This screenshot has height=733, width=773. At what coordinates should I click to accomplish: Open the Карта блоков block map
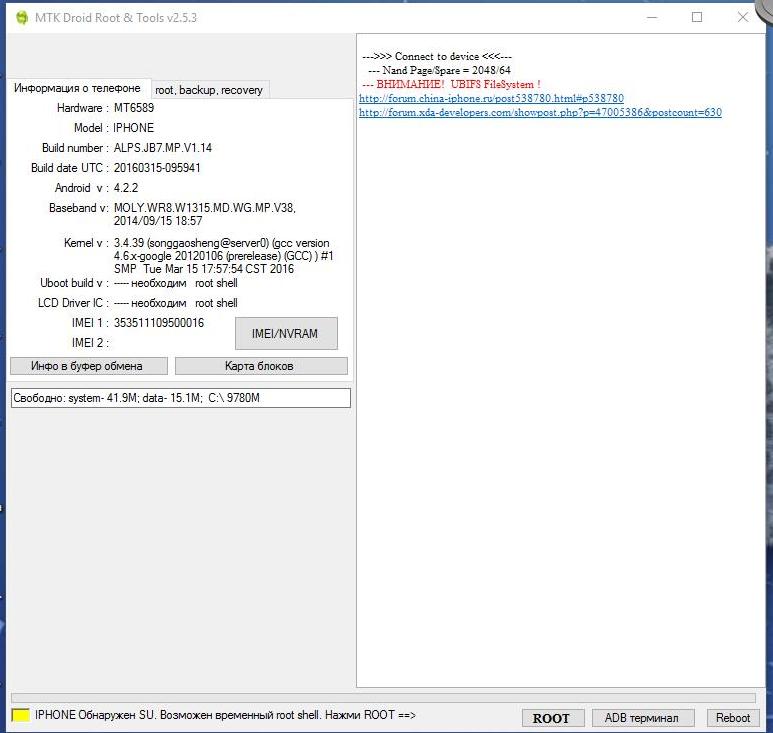(260, 366)
